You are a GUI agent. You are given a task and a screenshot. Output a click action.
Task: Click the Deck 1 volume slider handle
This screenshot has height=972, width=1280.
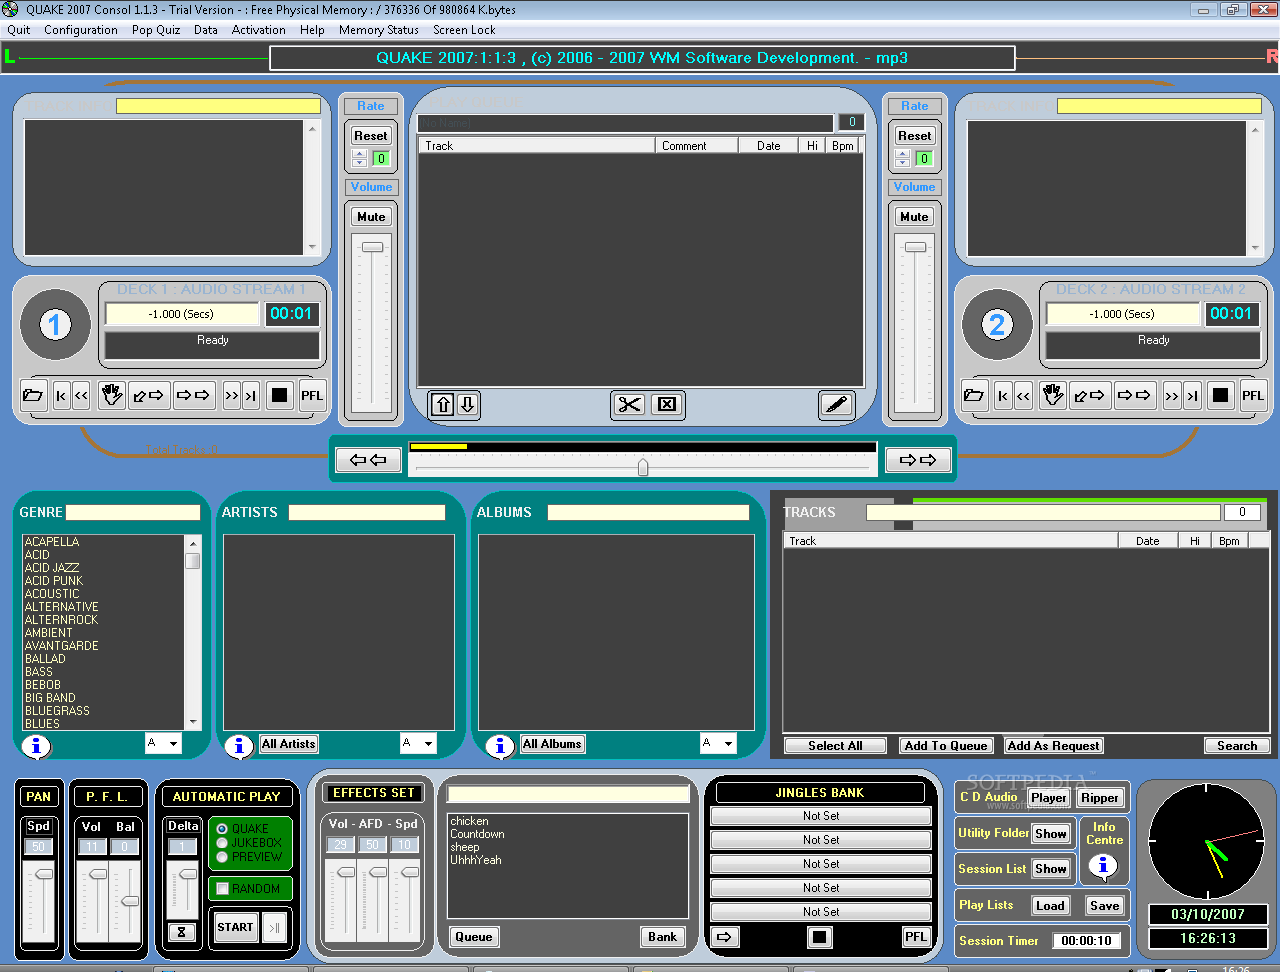pos(372,247)
